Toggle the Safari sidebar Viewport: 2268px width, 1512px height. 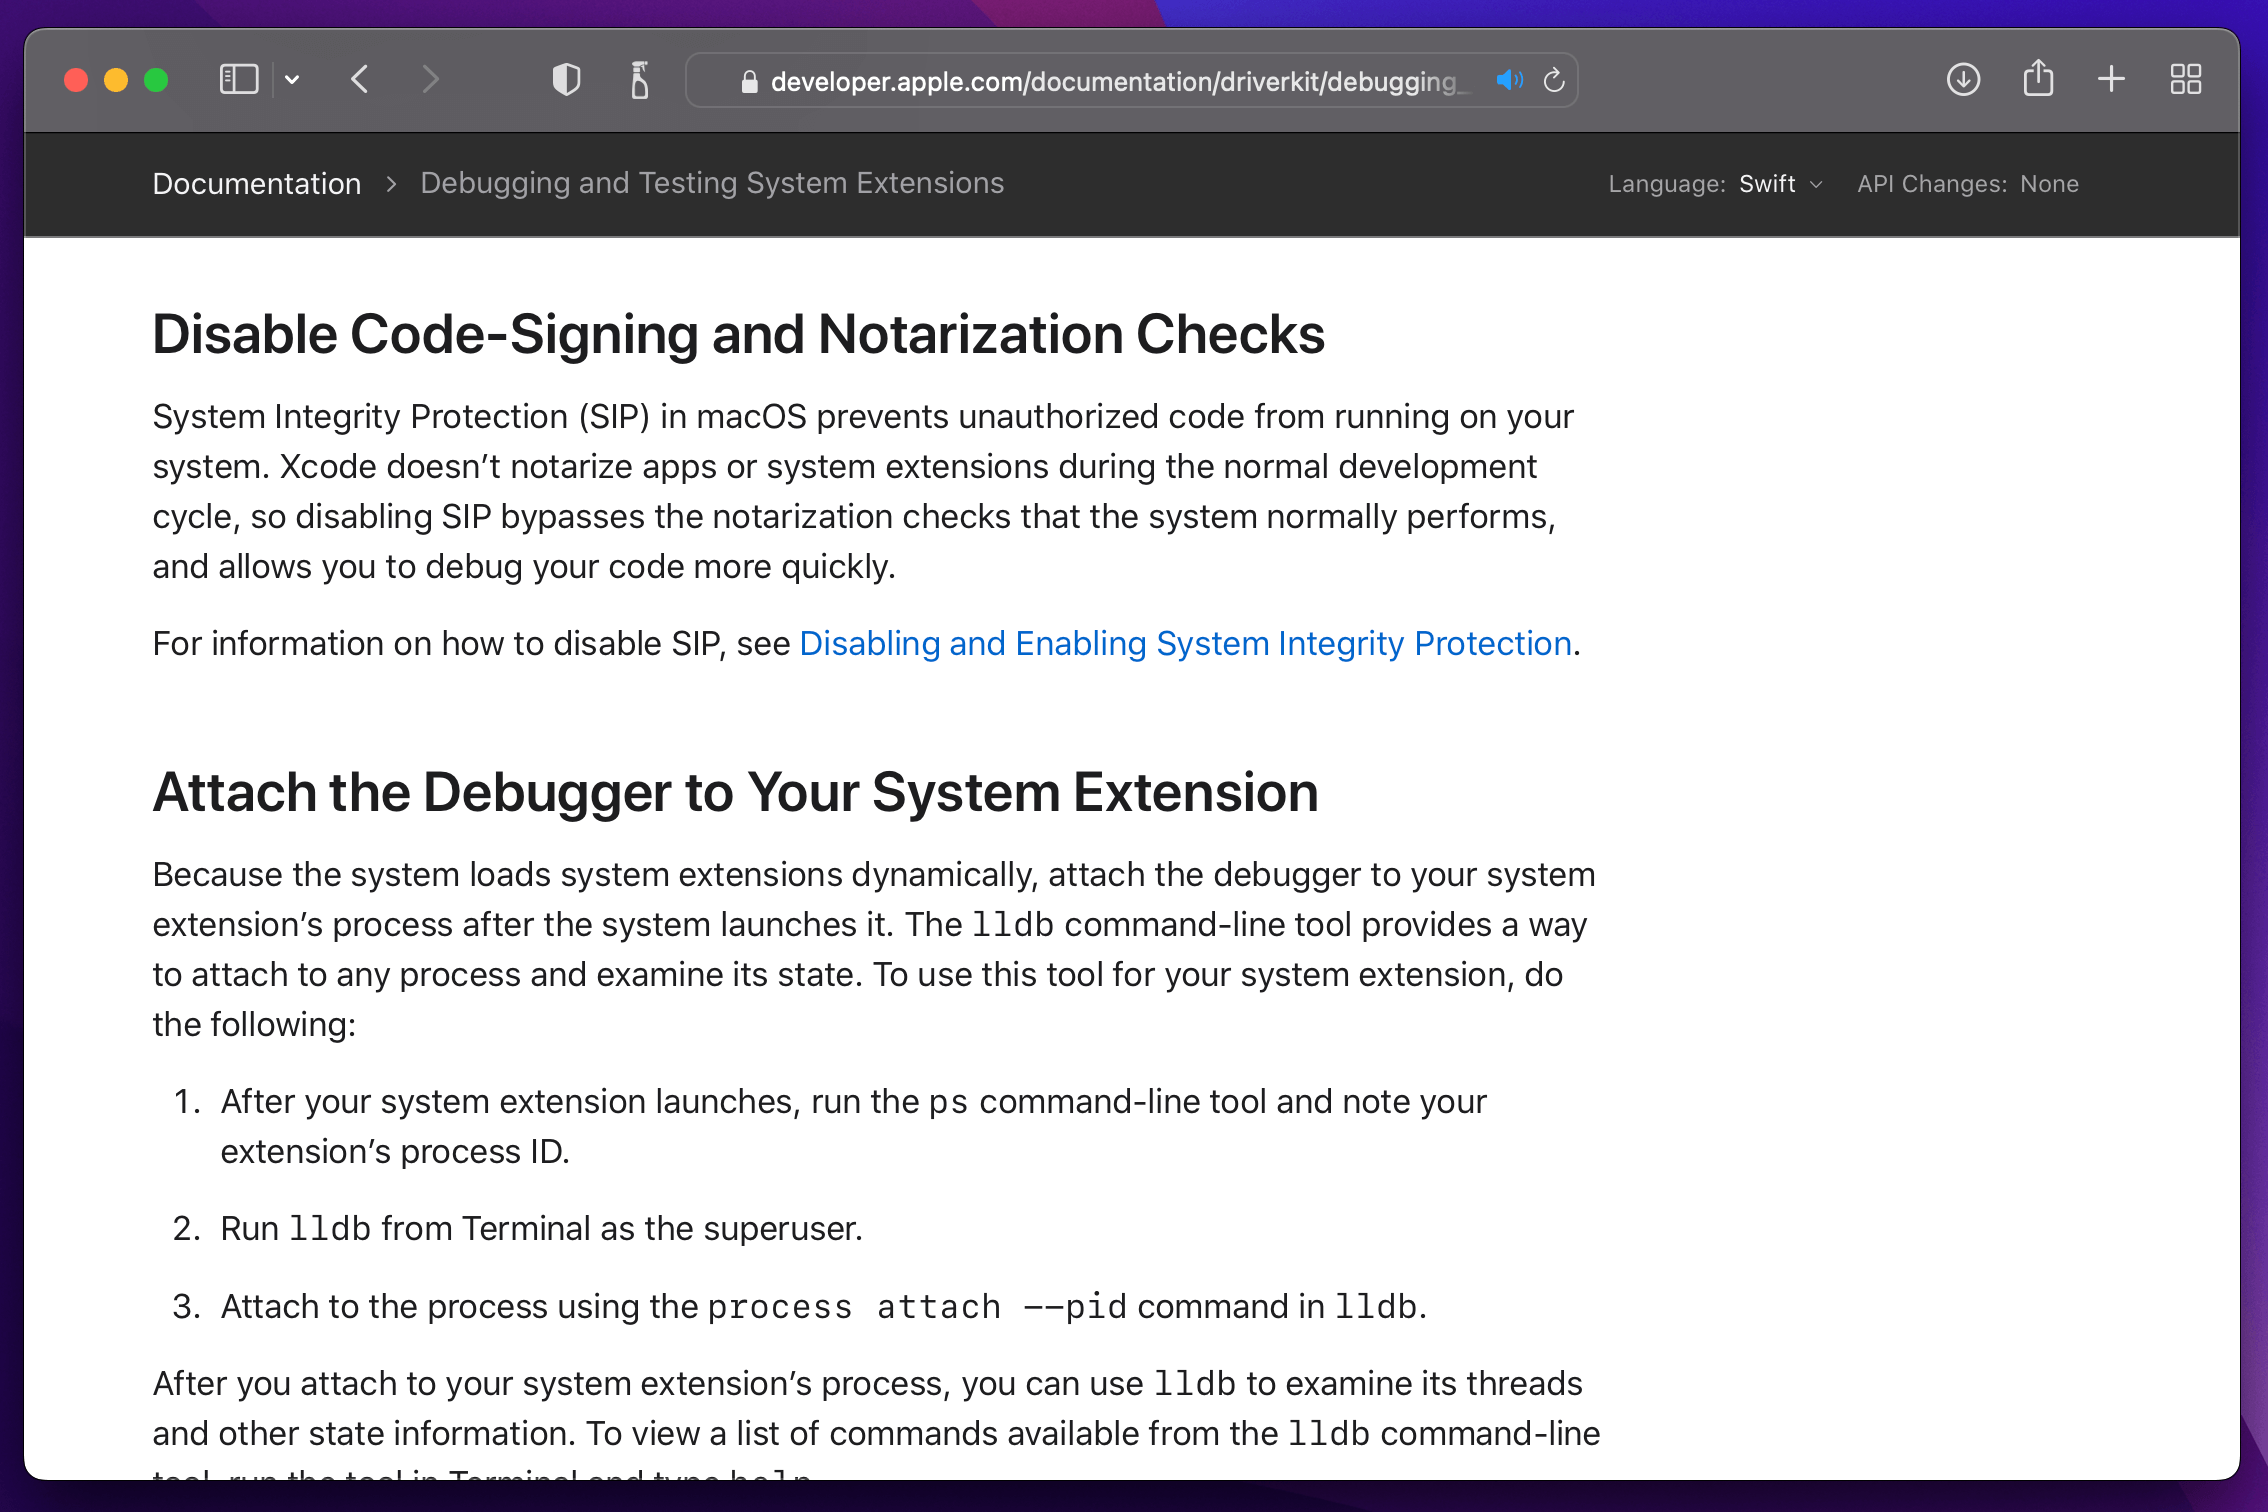click(238, 80)
